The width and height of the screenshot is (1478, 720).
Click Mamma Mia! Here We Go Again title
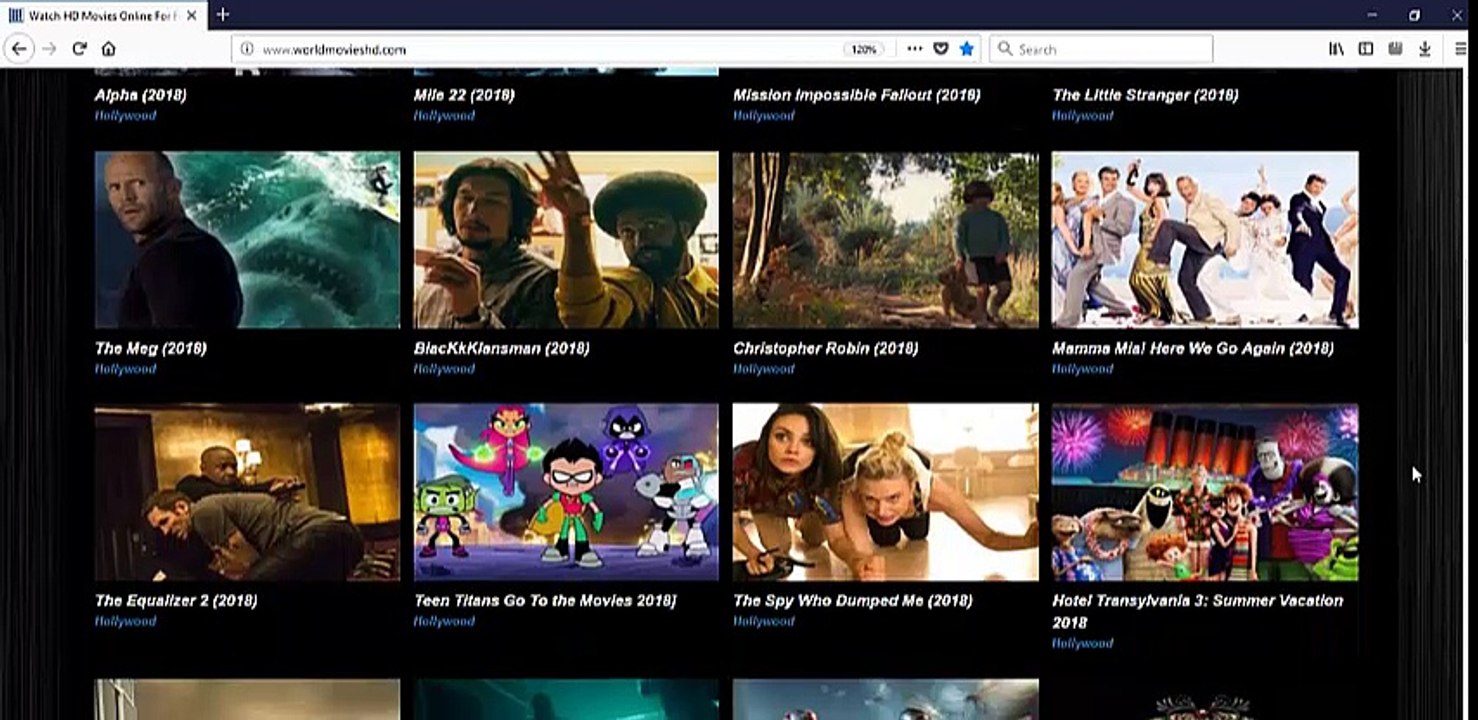pos(1193,348)
